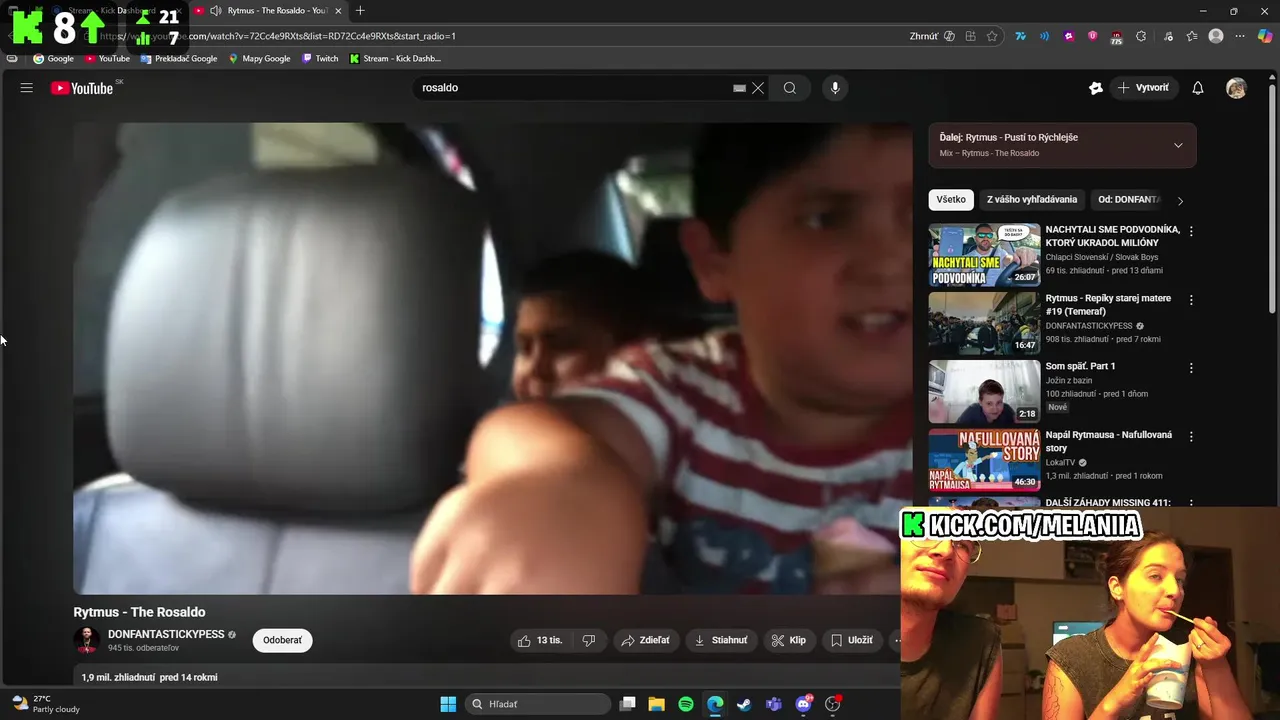Open options for Repíky starej matere video
1280x720 pixels.
(x=1191, y=300)
